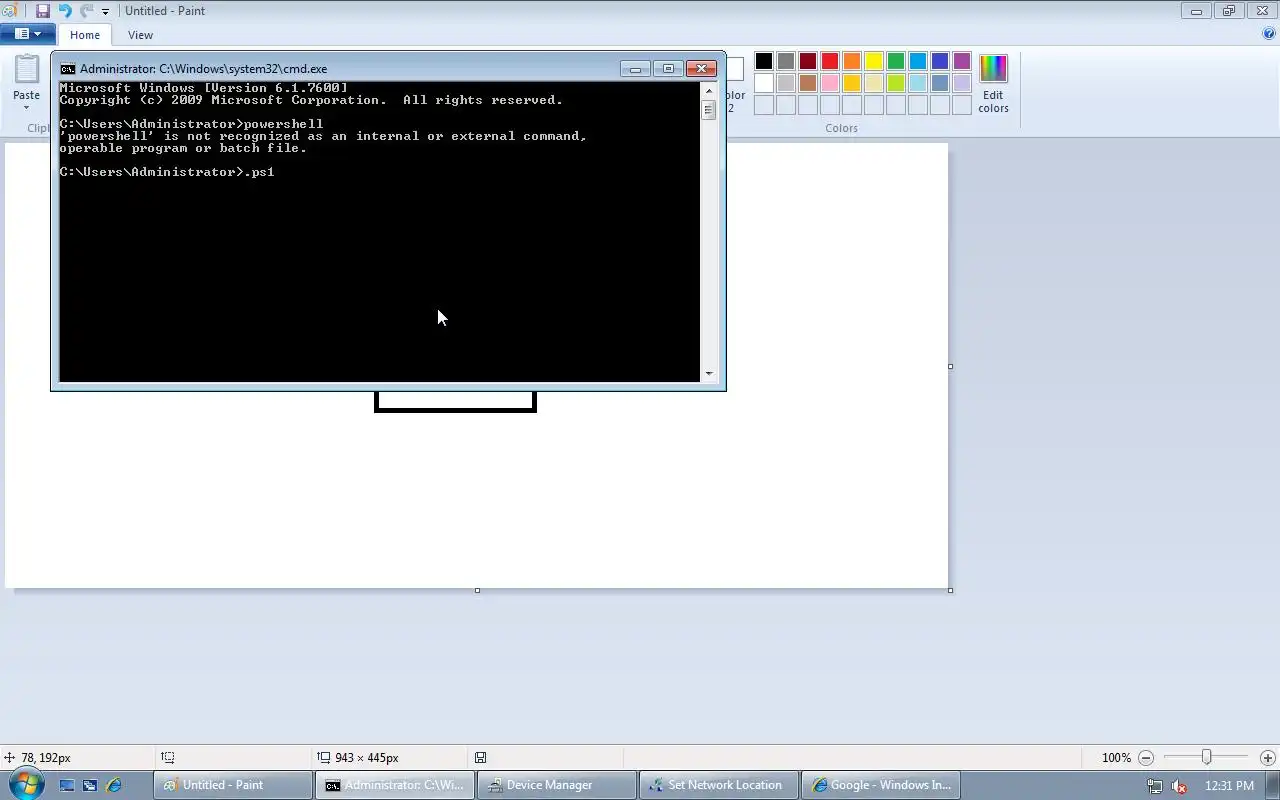Click the zoom slider handle
Image resolution: width=1280 pixels, height=800 pixels.
click(x=1207, y=758)
